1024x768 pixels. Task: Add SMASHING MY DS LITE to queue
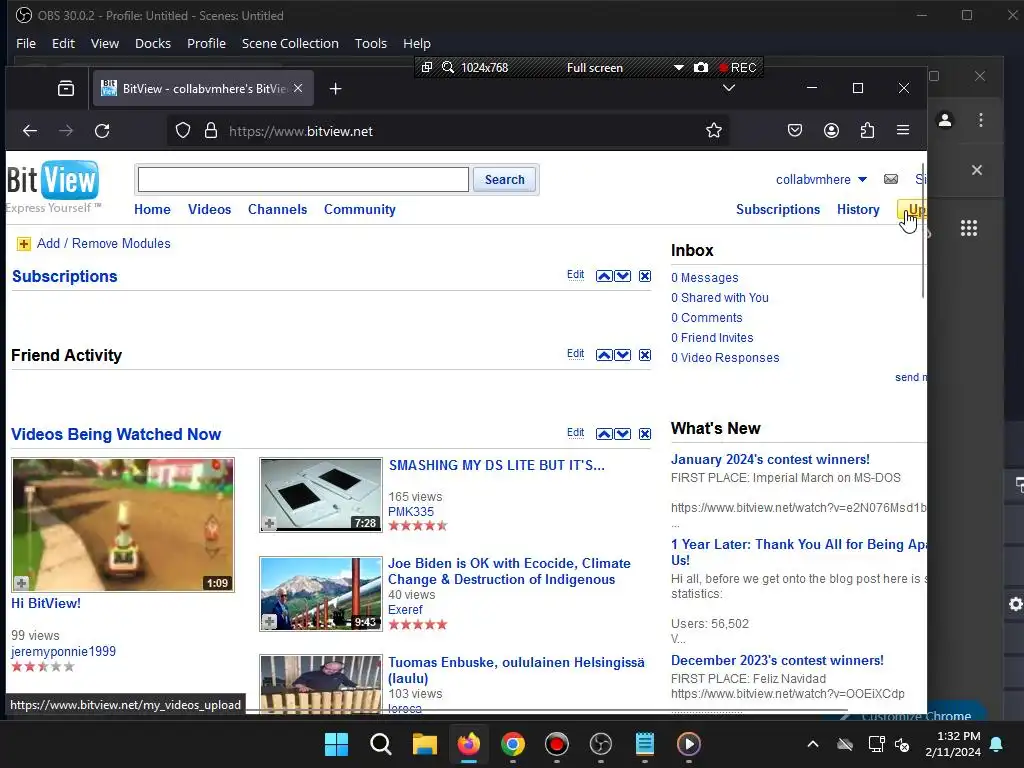click(269, 523)
